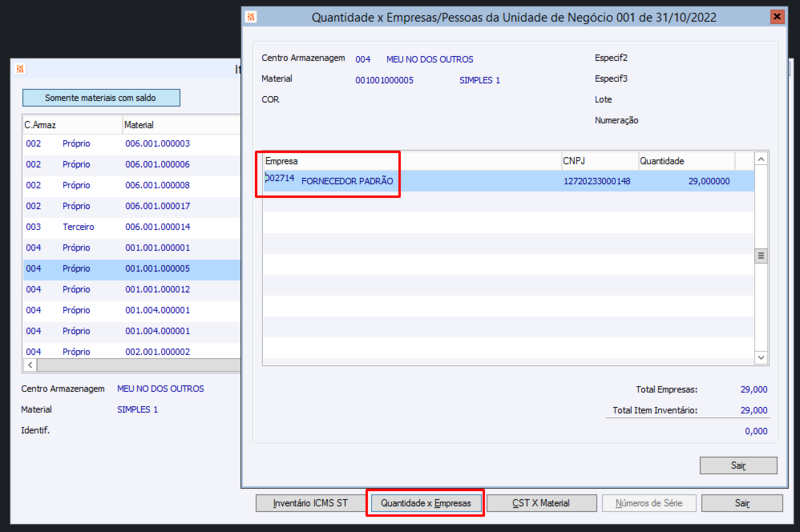Click material code 001001000005 in dialog
The width and height of the screenshot is (800, 532).
click(x=384, y=81)
